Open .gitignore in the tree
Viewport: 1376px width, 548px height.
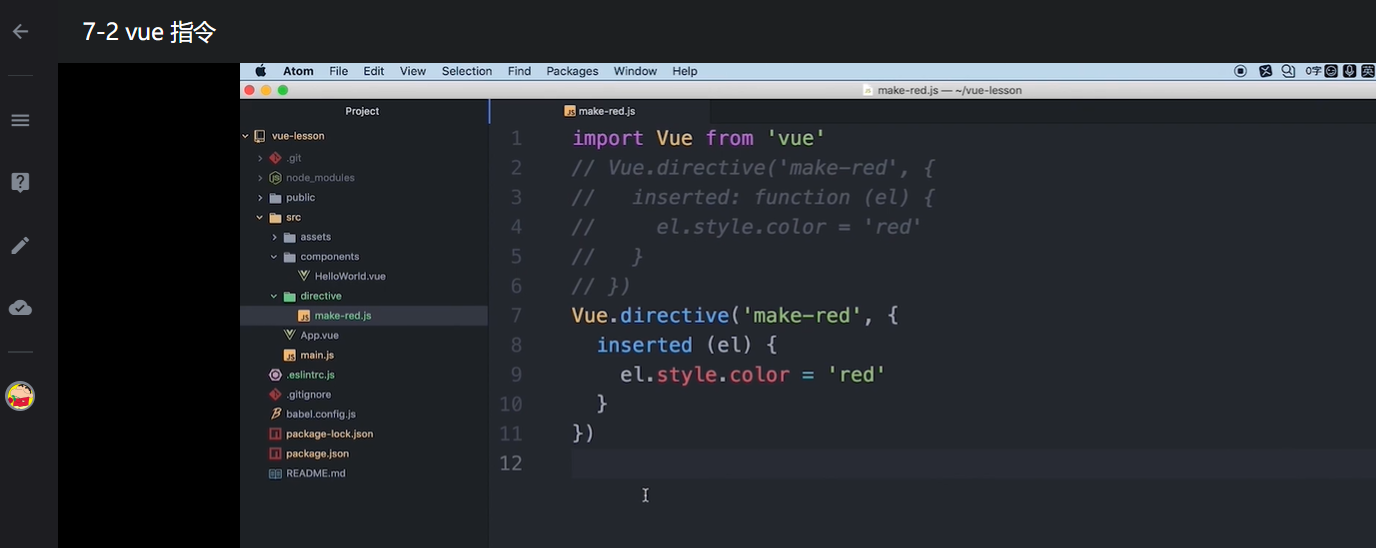[308, 394]
